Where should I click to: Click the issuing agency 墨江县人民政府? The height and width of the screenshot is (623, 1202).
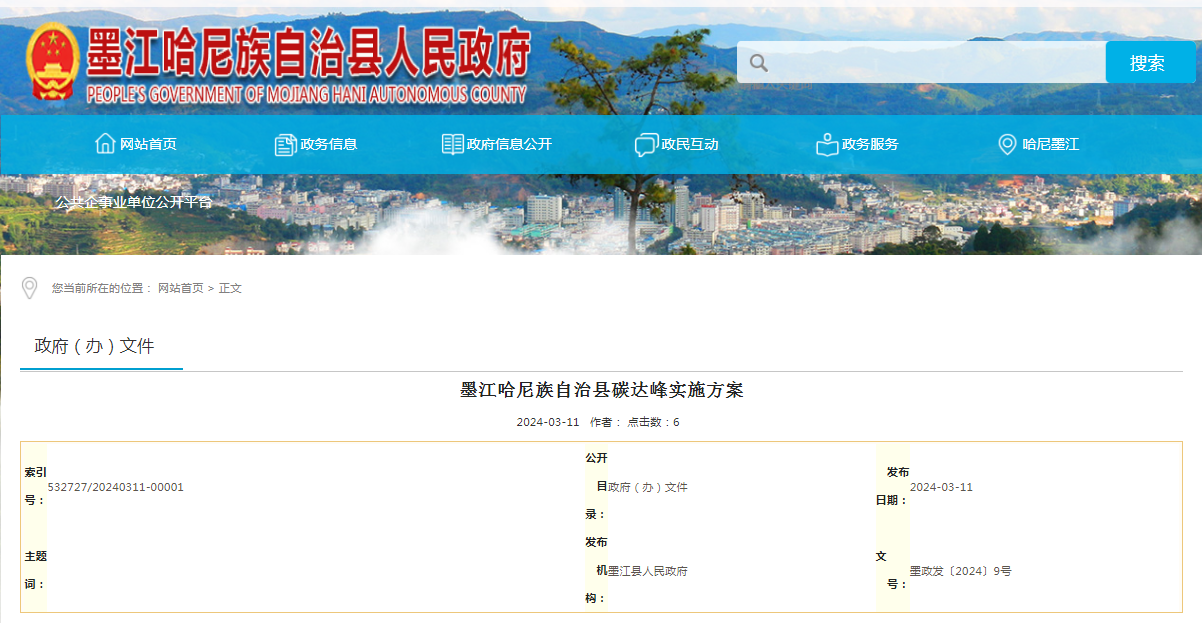[x=648, y=571]
